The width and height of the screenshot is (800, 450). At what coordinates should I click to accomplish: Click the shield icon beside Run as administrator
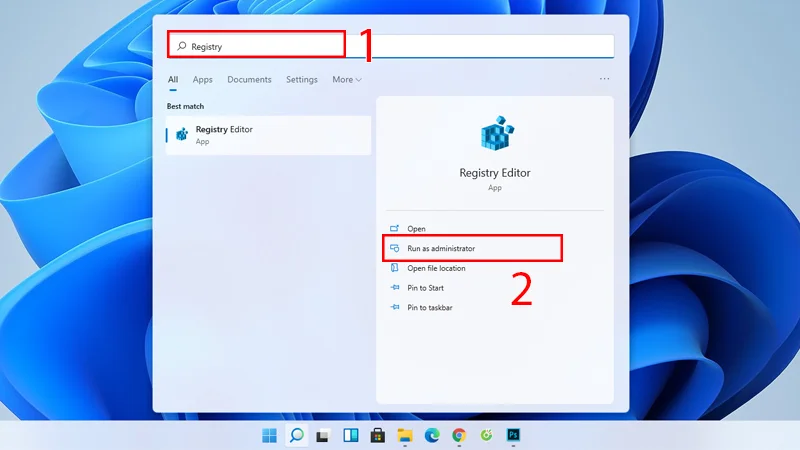394,248
